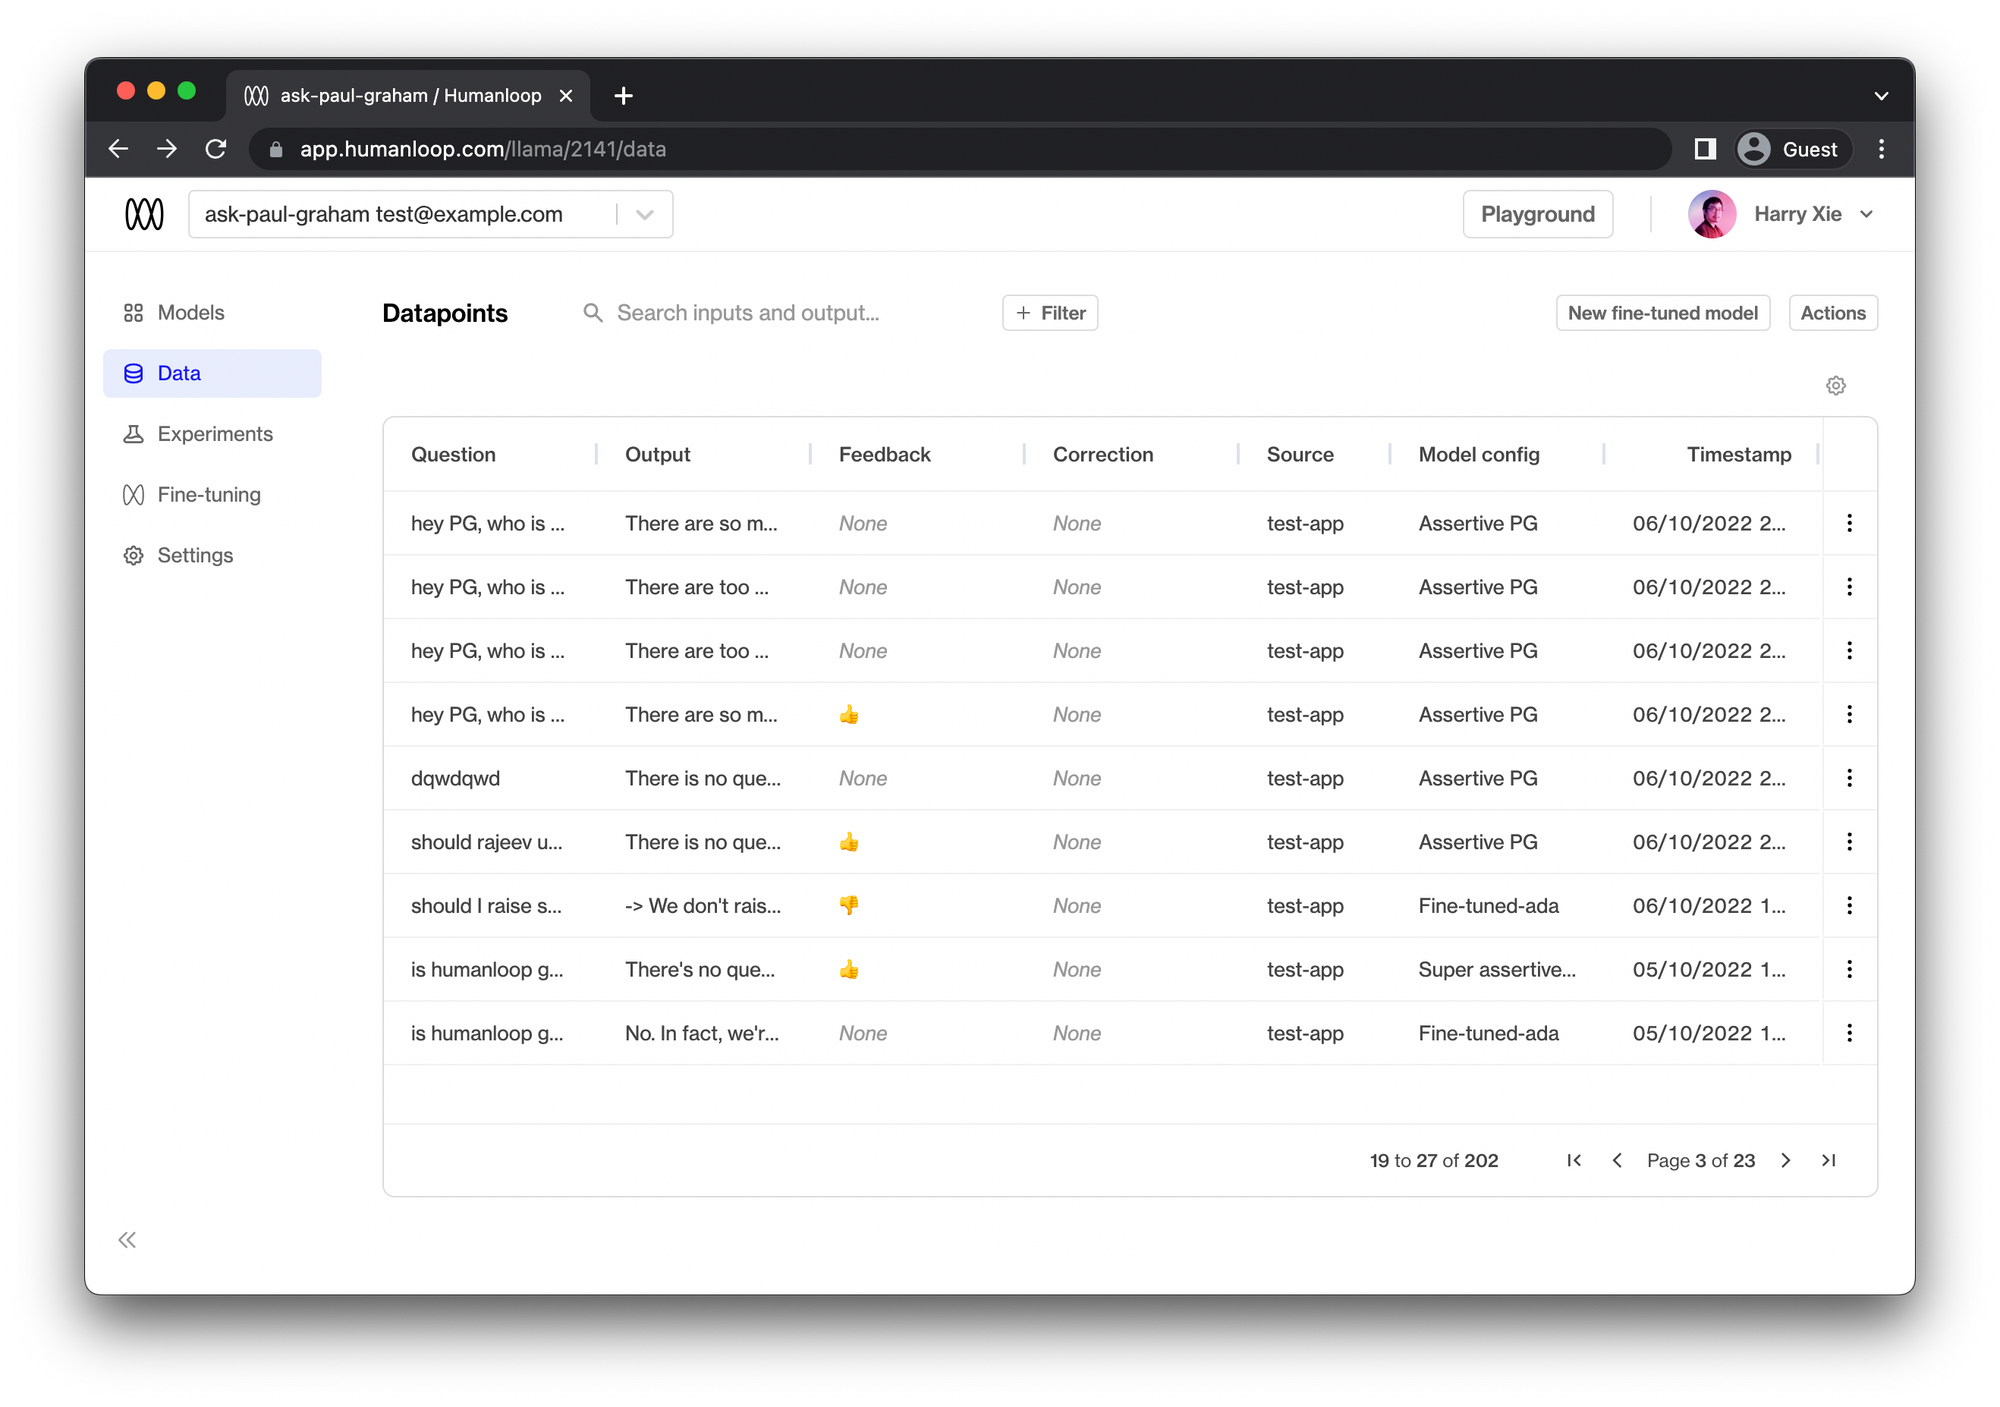Click 'There's no que...' output cell
This screenshot has height=1407, width=2000.
[x=700, y=969]
